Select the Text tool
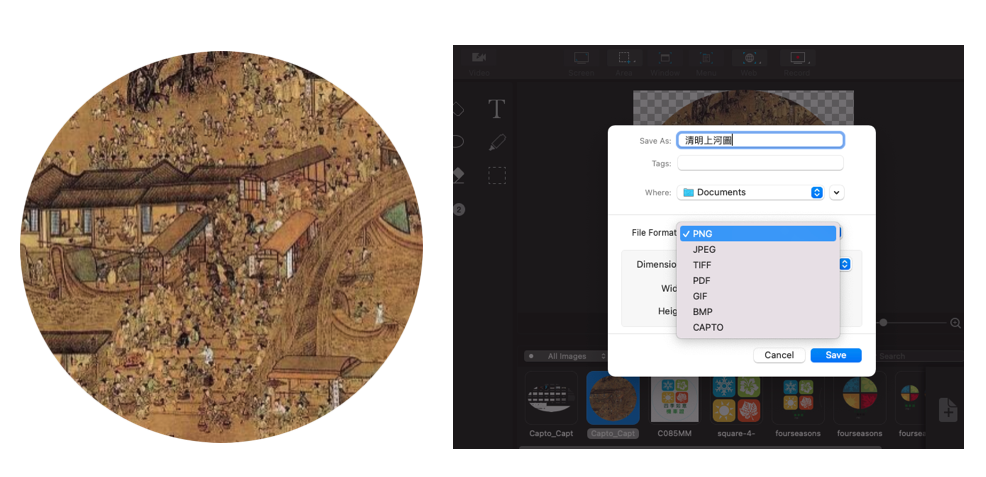Image resolution: width=986 pixels, height=477 pixels. point(497,109)
